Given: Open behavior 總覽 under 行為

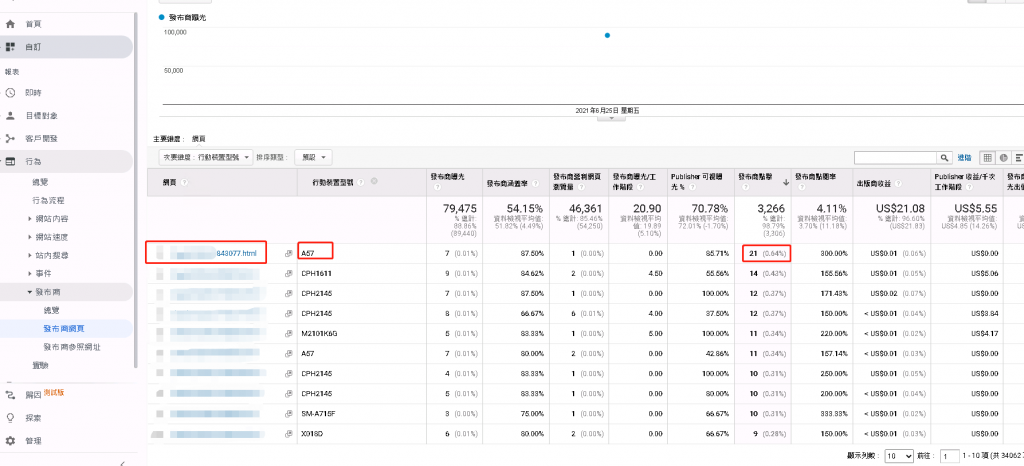Looking at the screenshot, I should [x=40, y=182].
